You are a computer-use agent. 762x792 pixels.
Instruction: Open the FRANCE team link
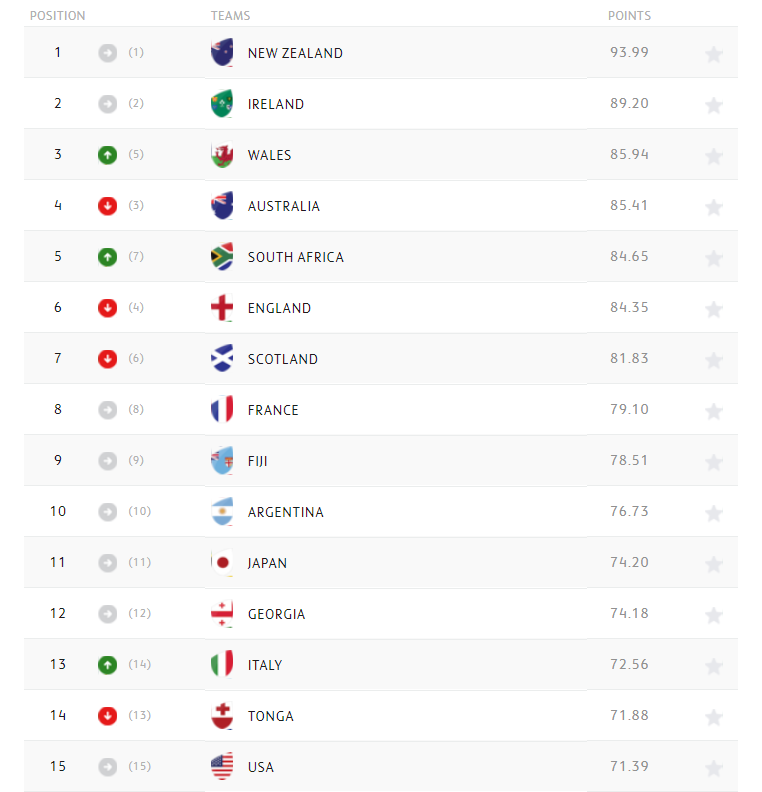click(273, 410)
